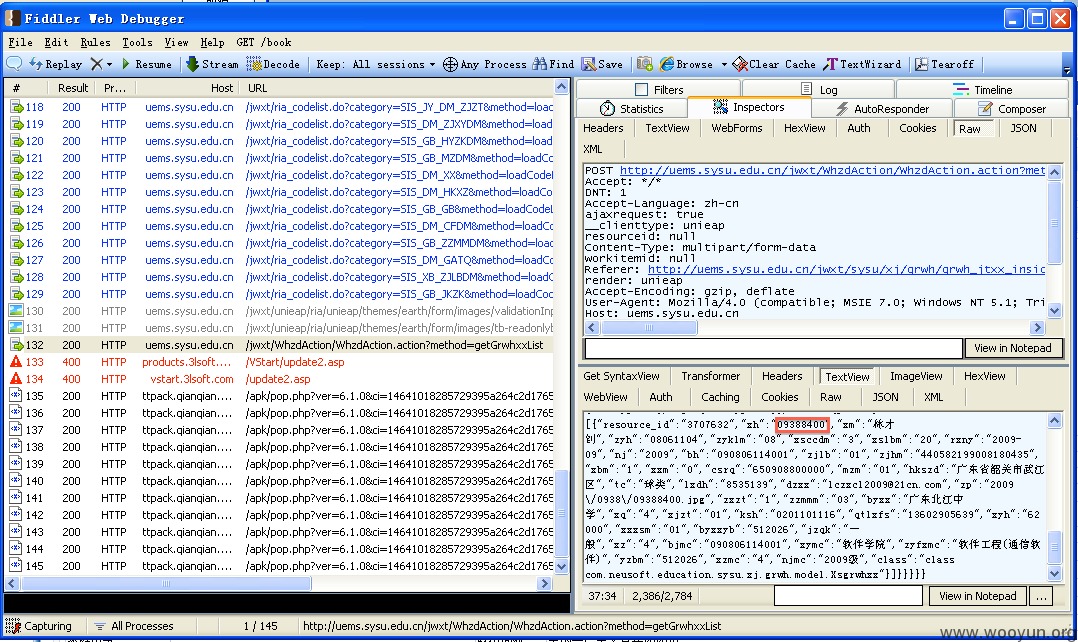Select session 132 getGrwhxxList row
Screen dimensions: 1078x642
pyautogui.click(x=280, y=345)
